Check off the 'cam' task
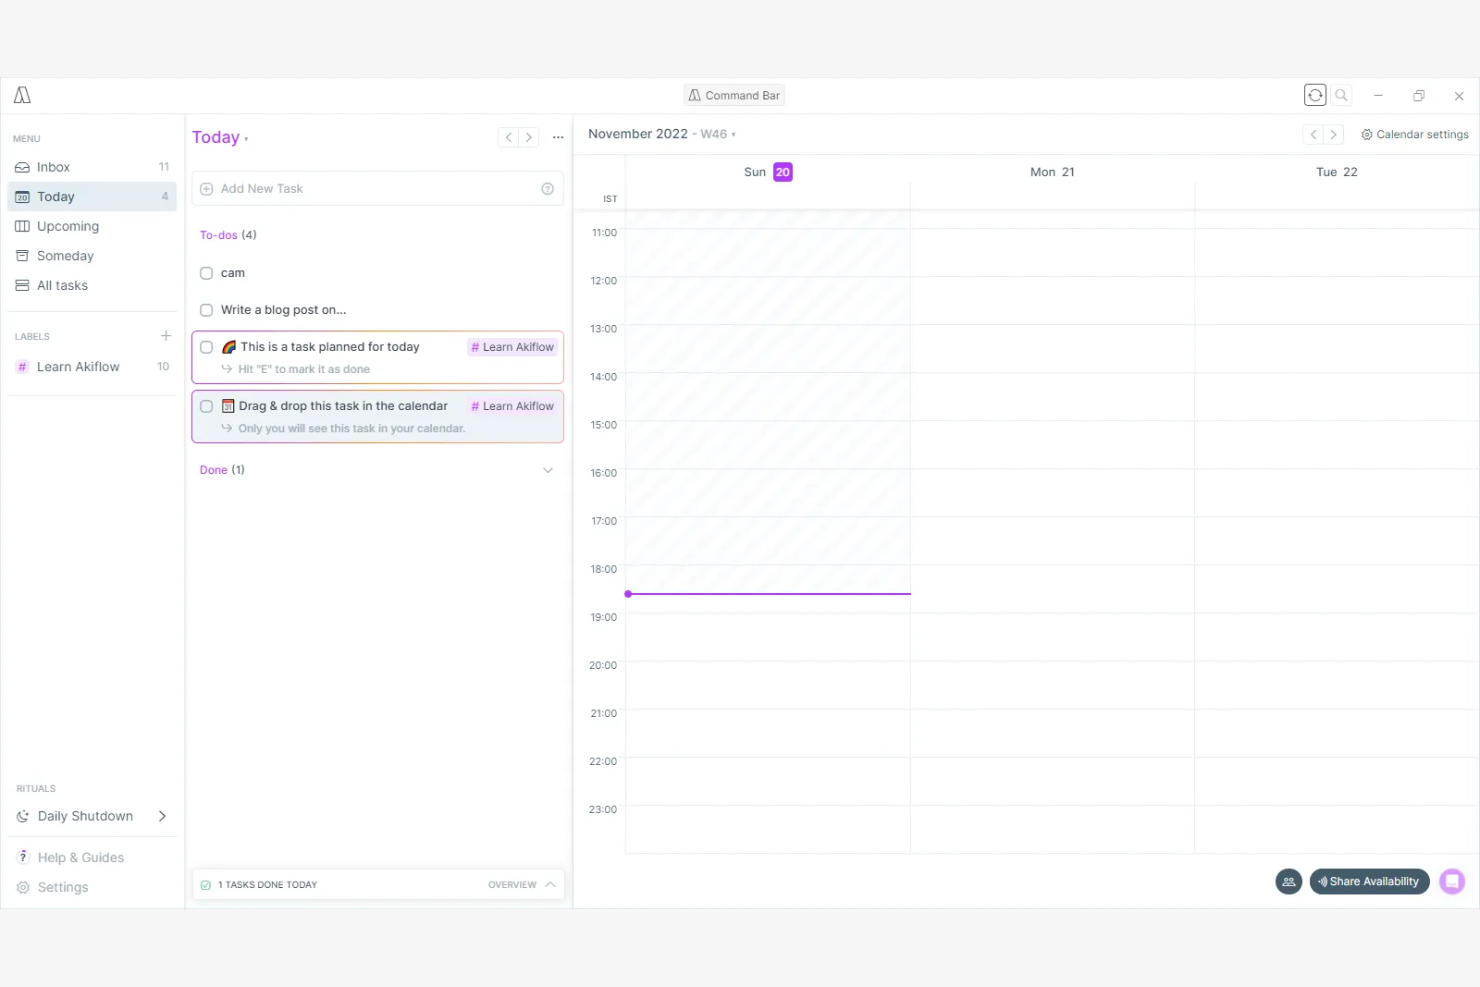Screen dimensions: 1480x987 [207, 273]
